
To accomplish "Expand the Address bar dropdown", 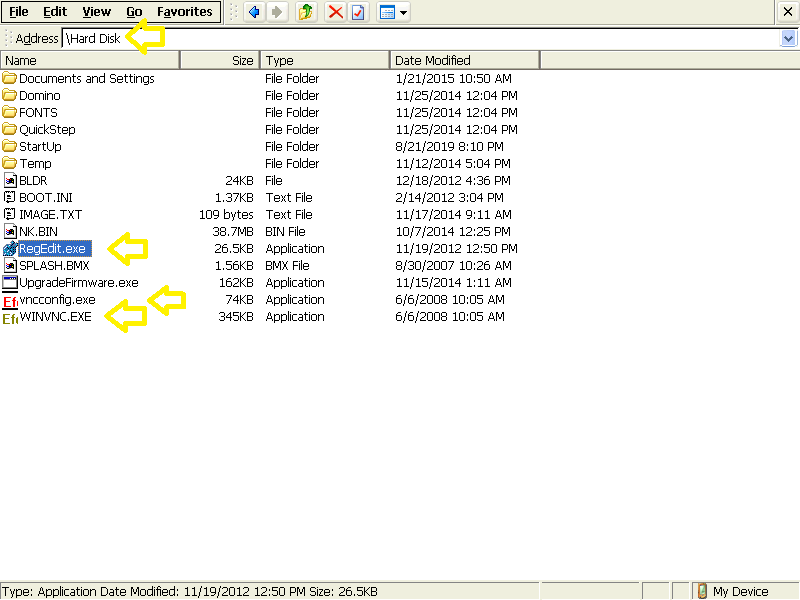I will tap(788, 38).
